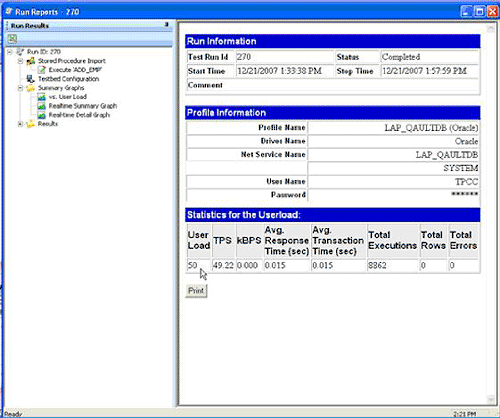
Task: Maximize the Run Reports window
Action: pyautogui.click(x=479, y=12)
